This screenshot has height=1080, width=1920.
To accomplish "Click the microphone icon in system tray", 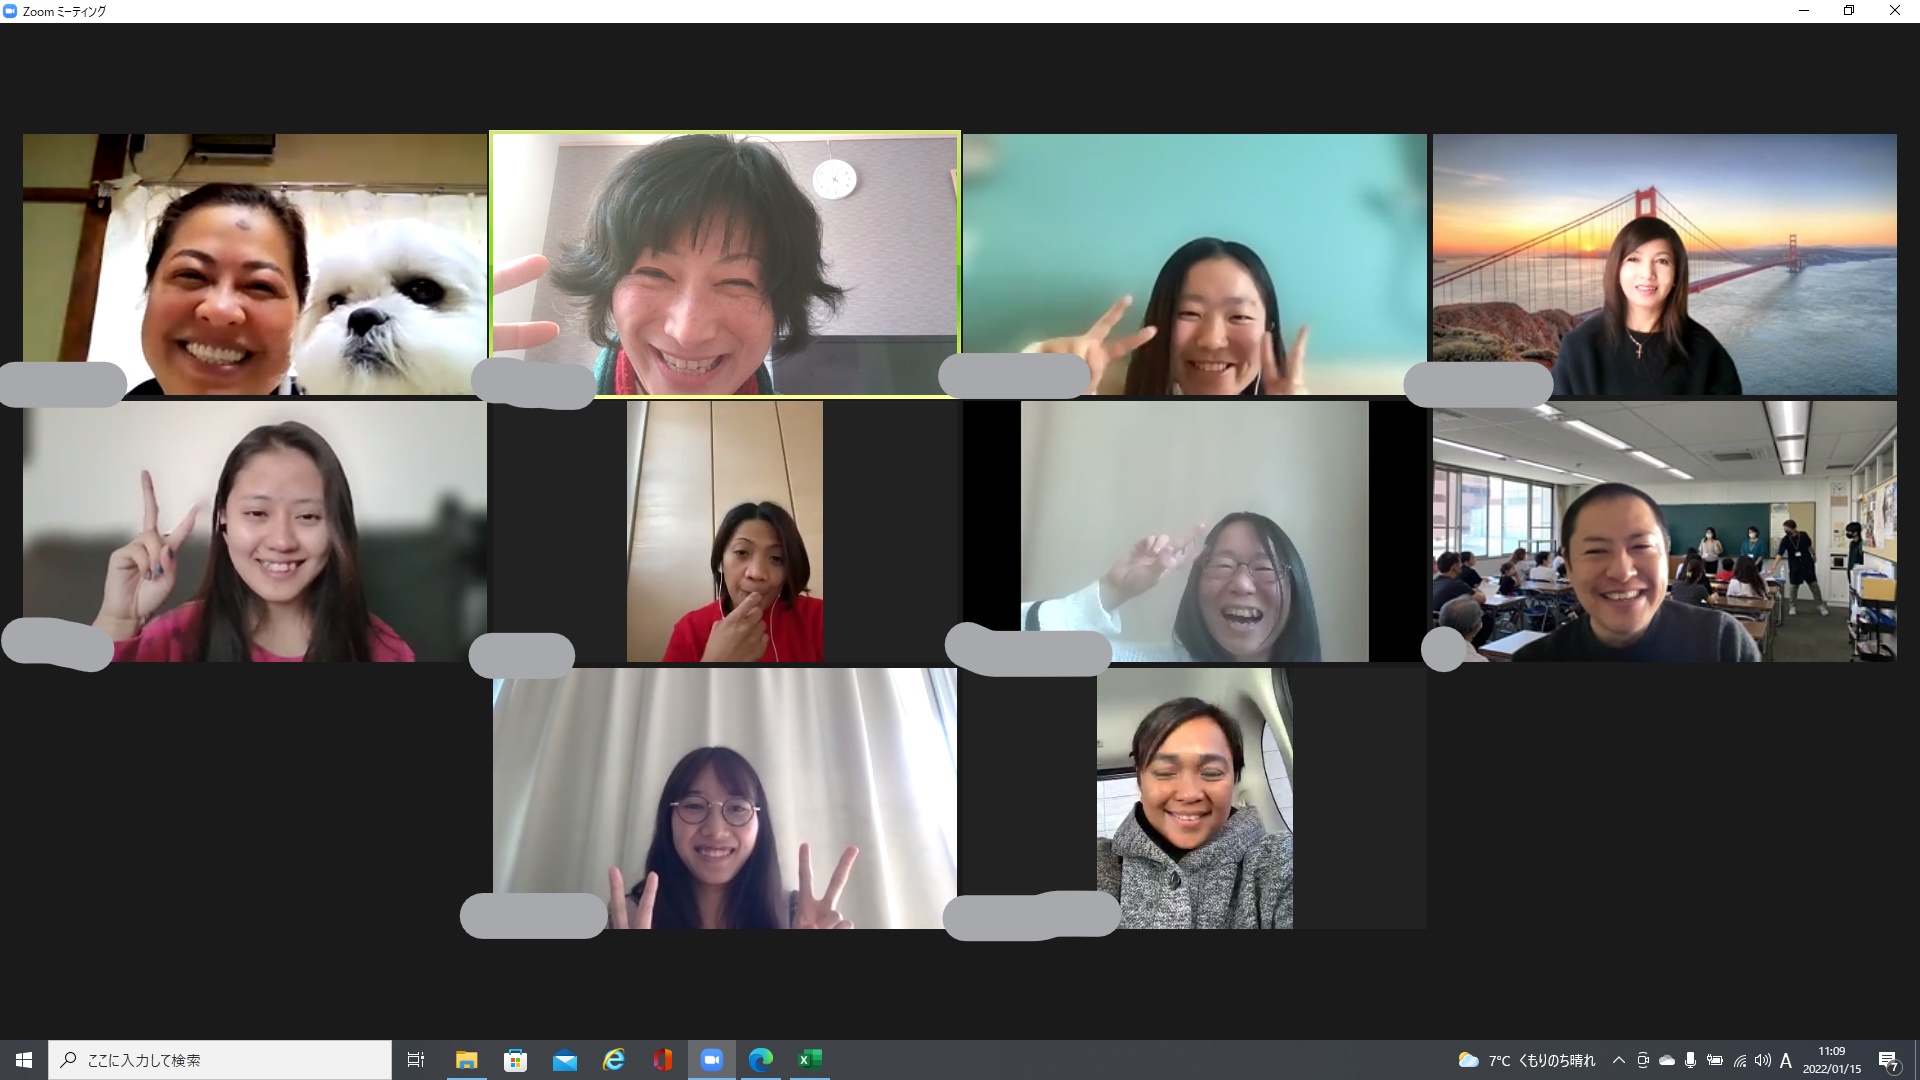I will click(x=1690, y=1060).
